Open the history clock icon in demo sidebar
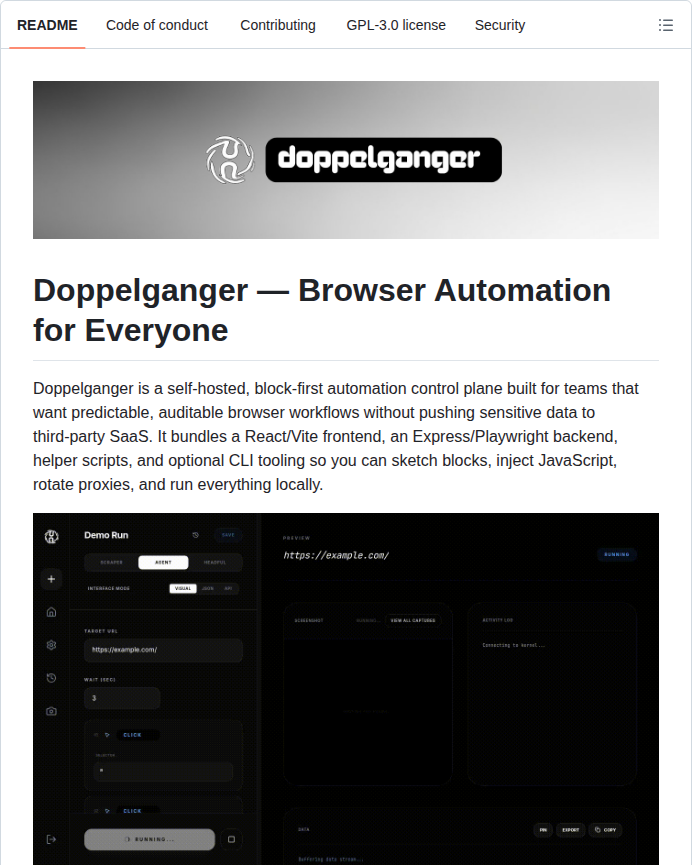The width and height of the screenshot is (692, 865). coord(51,678)
